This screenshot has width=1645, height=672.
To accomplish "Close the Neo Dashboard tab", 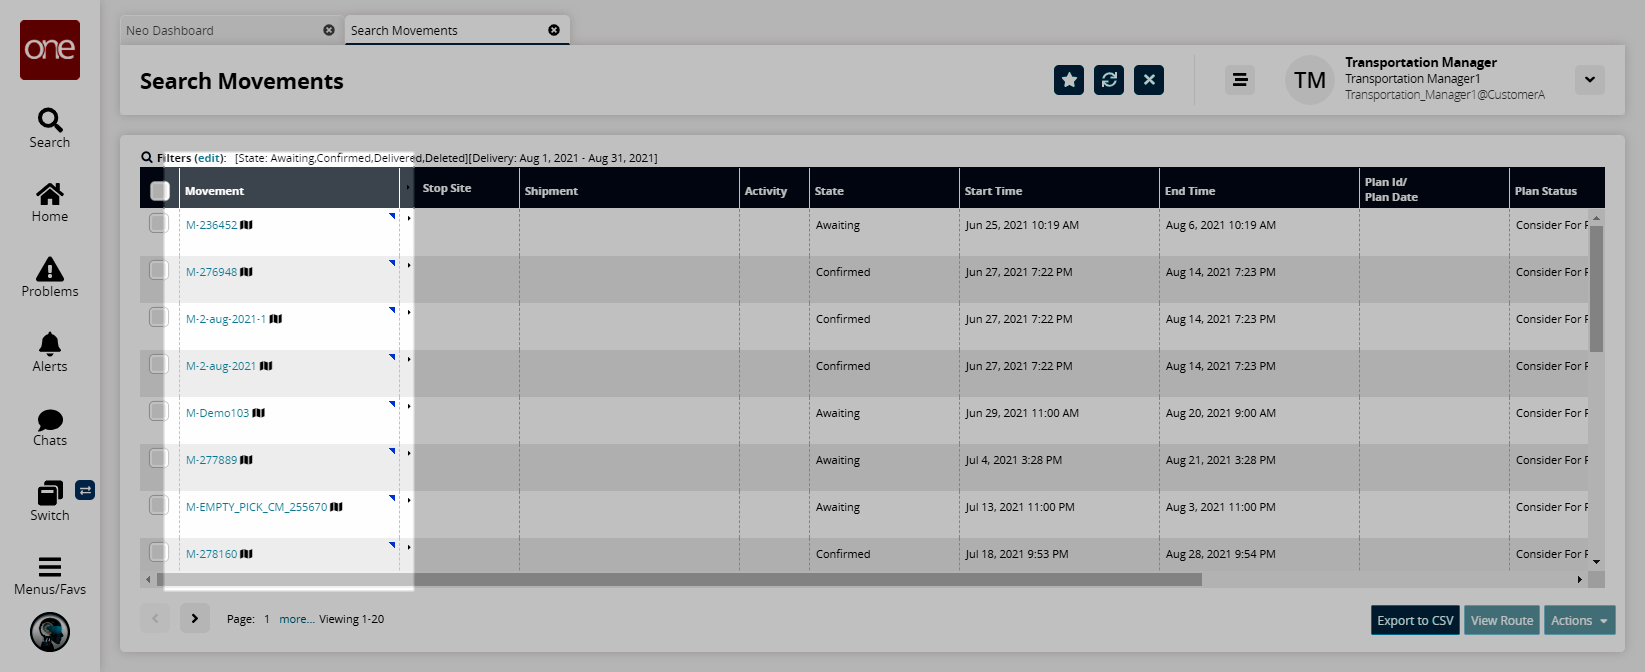I will pos(329,30).
